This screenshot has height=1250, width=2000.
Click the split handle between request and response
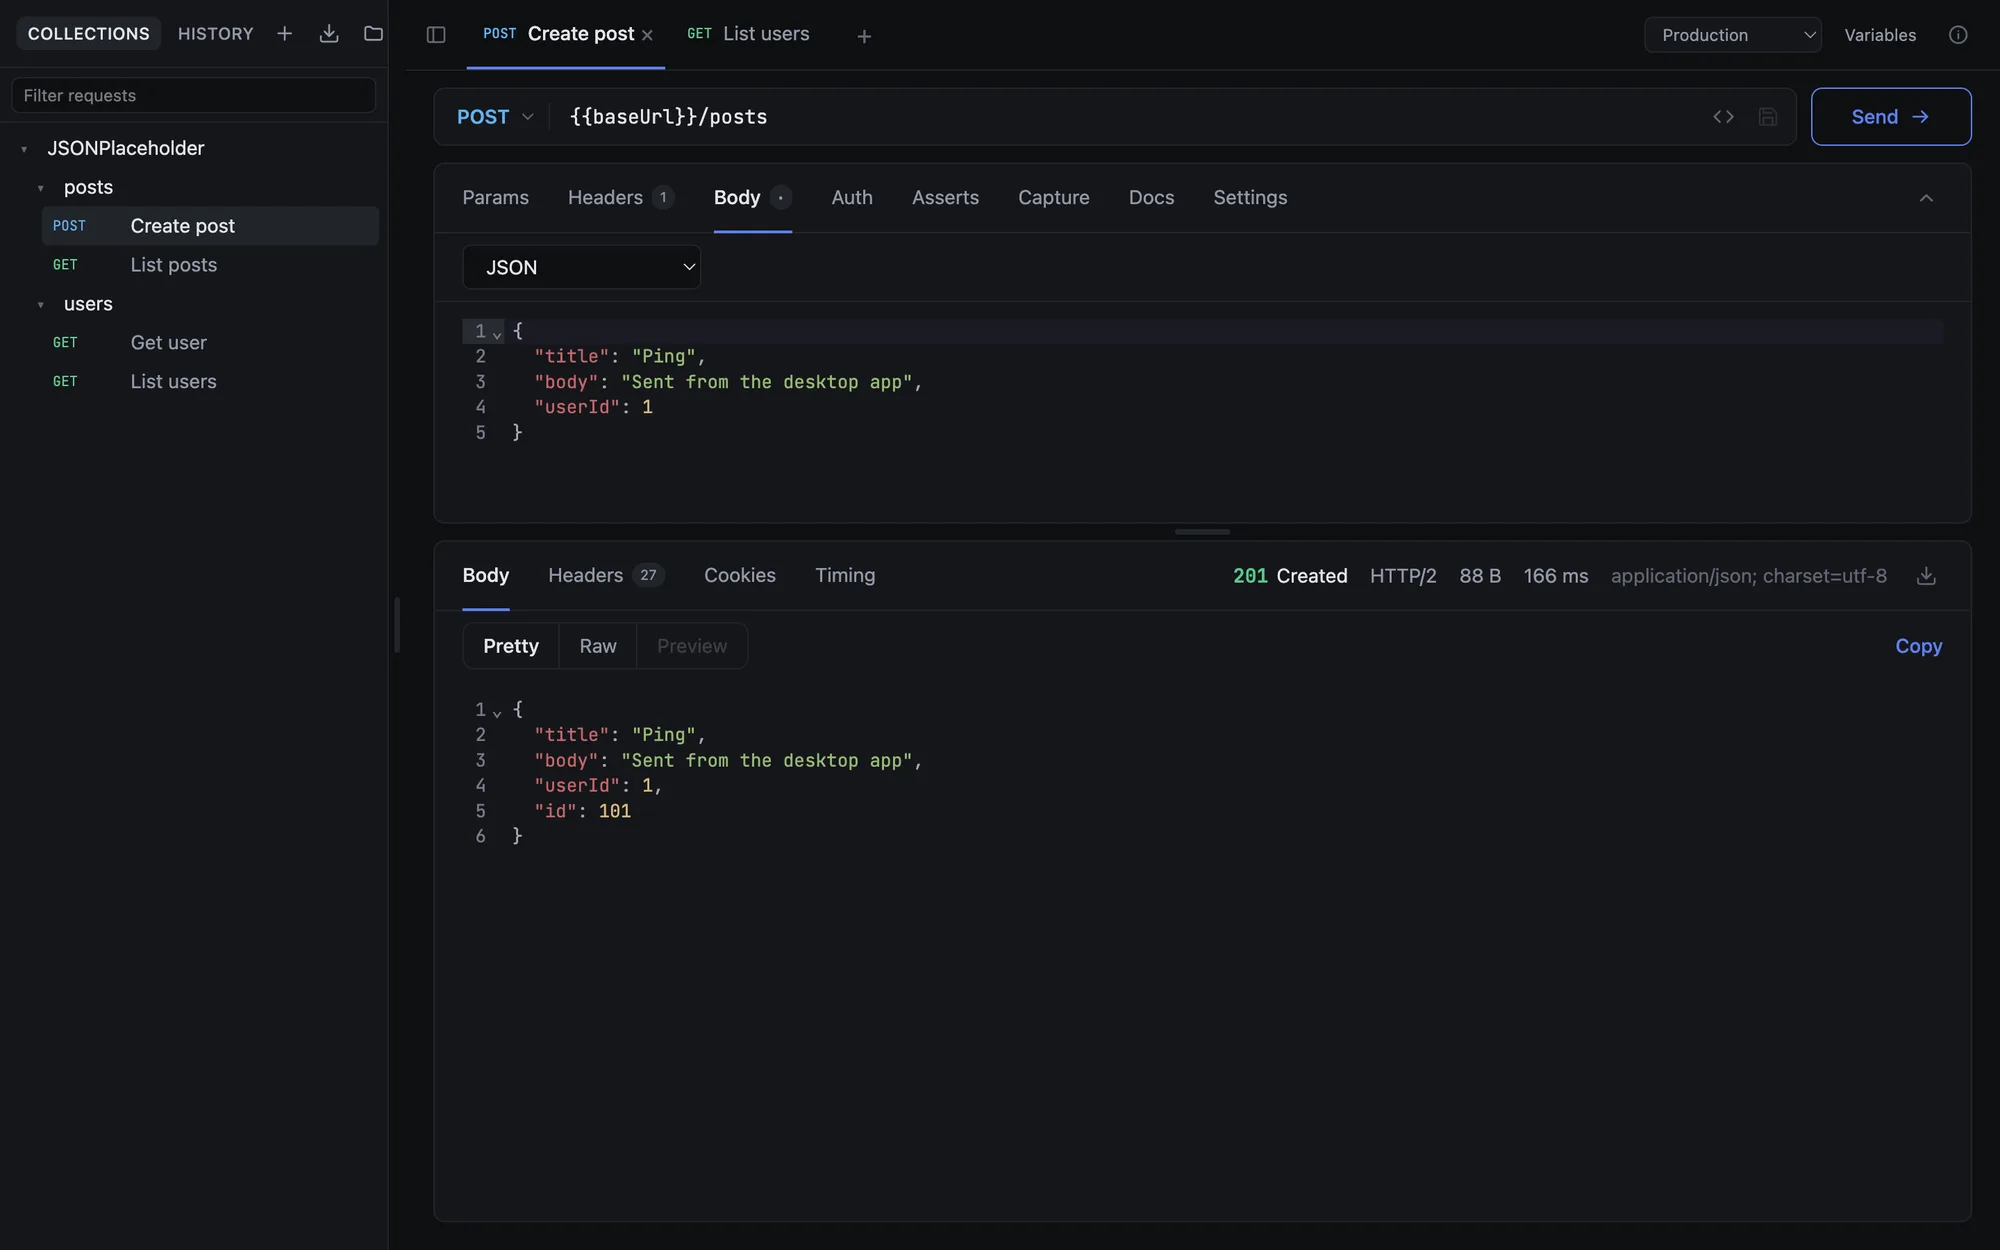(1202, 532)
